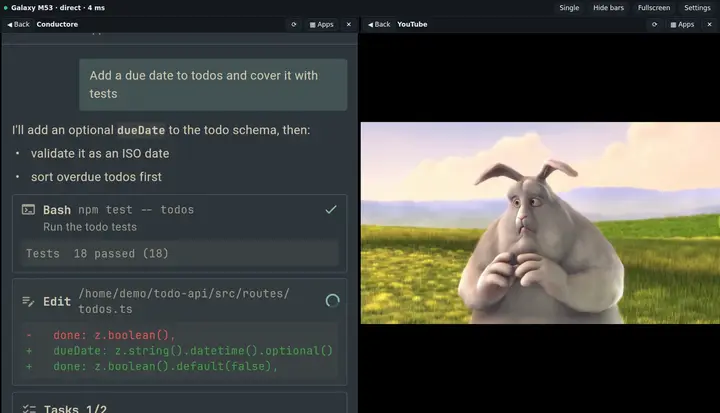Go Back in the Conductore pane
Viewport: 720px width, 413px height.
[x=18, y=24]
